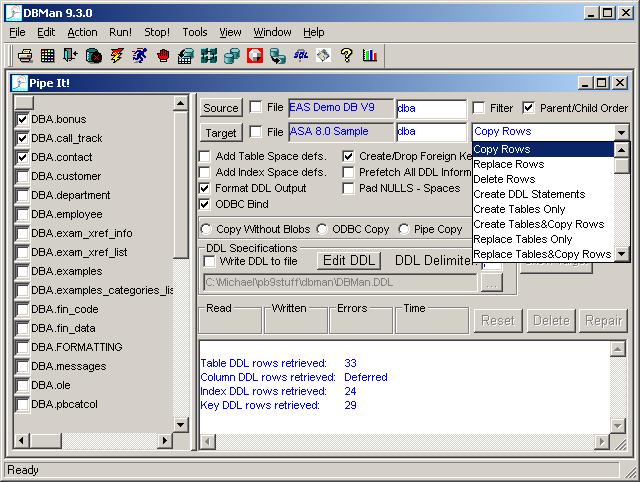Open the Action menu
Screen dimensions: 640x482
(82, 32)
